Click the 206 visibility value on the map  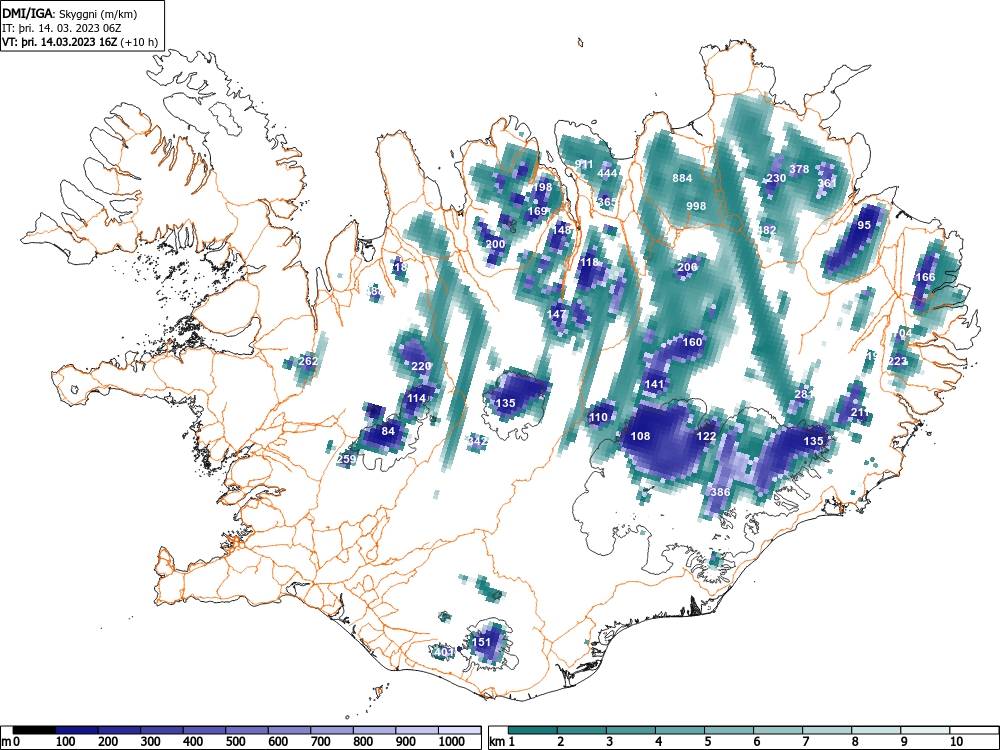click(x=687, y=267)
